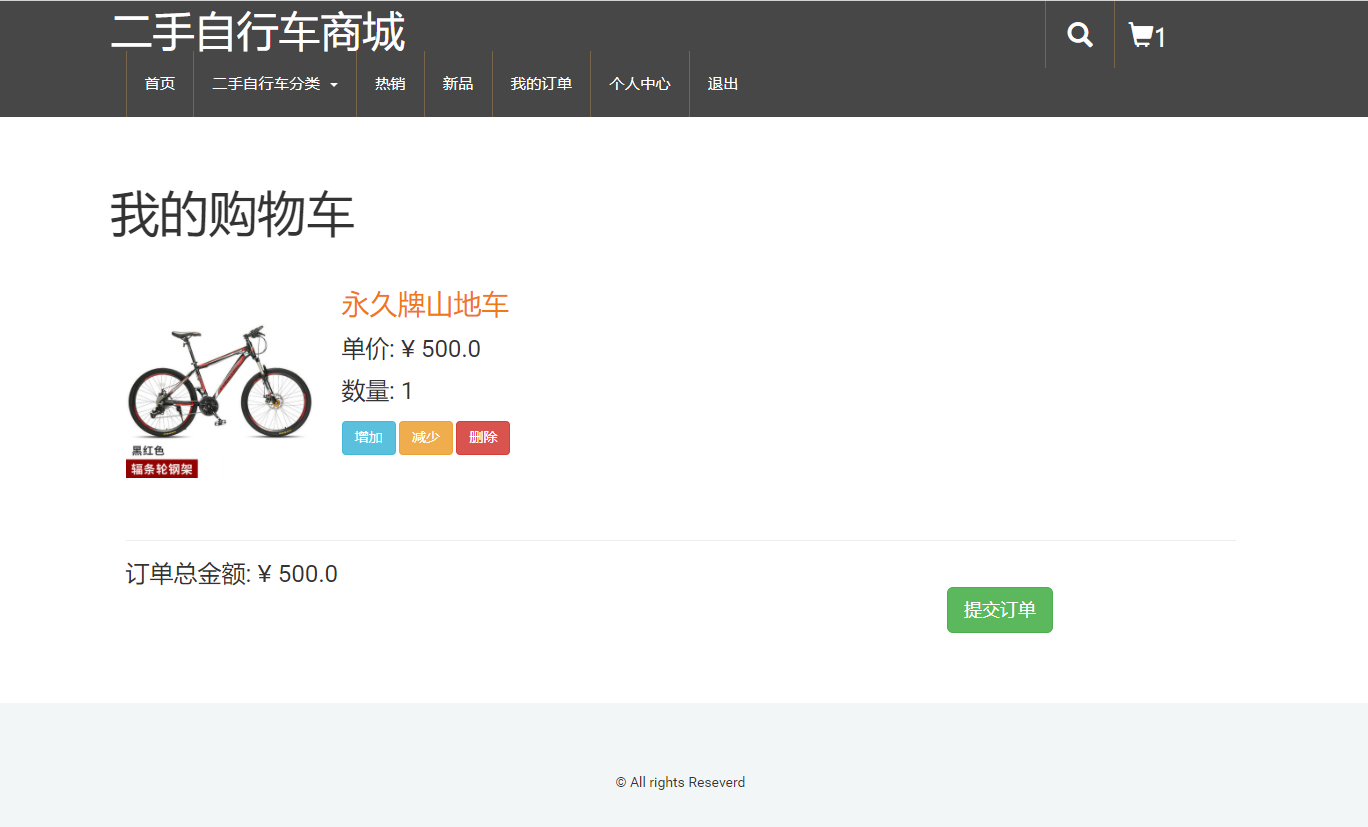Expand the 二手自行车分类 dropdown menu

click(275, 84)
